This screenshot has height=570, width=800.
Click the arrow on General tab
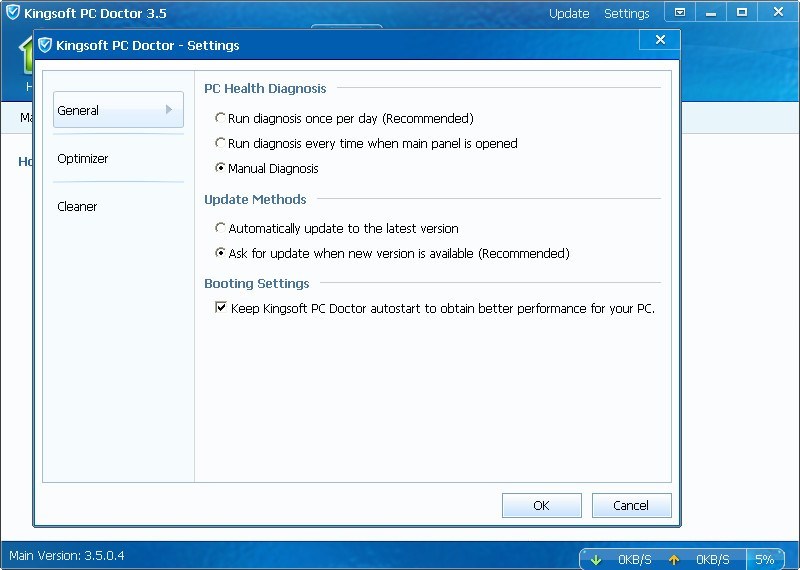tap(169, 109)
